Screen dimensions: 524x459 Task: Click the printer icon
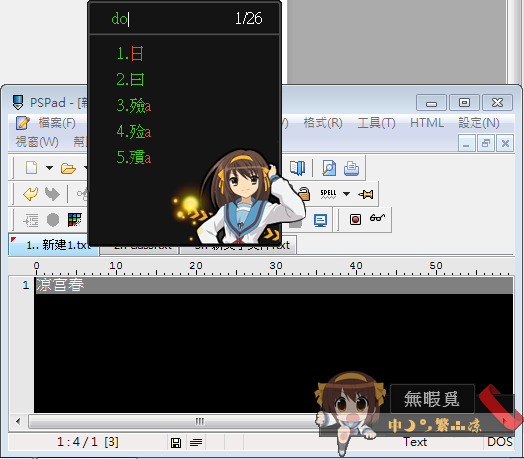(351, 168)
